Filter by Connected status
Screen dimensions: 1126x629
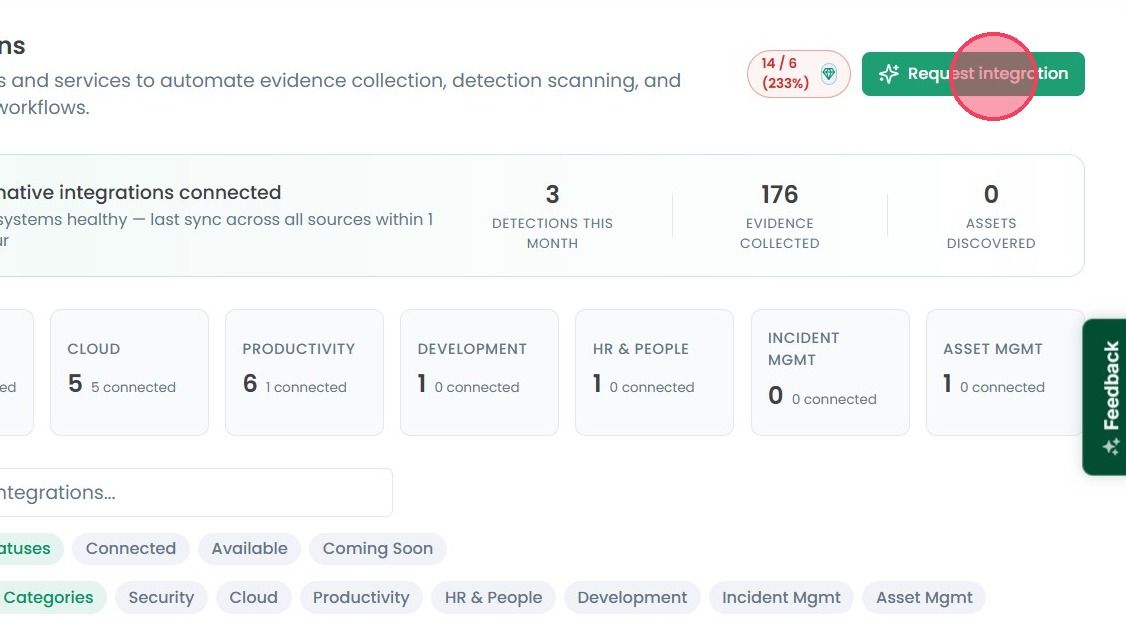click(131, 549)
